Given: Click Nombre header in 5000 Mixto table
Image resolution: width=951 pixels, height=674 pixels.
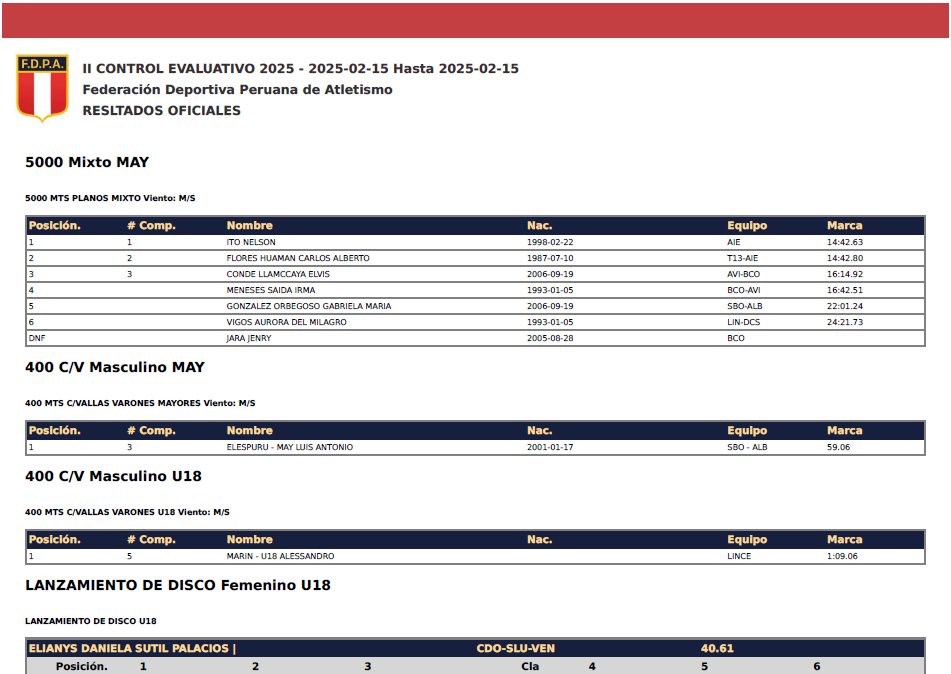Looking at the screenshot, I should pos(249,225).
